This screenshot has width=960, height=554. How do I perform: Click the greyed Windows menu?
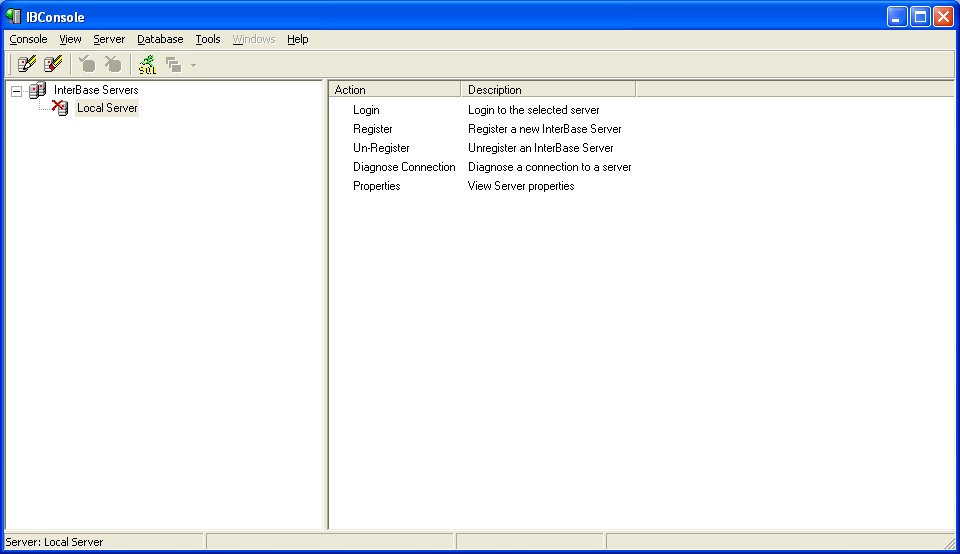(x=253, y=39)
